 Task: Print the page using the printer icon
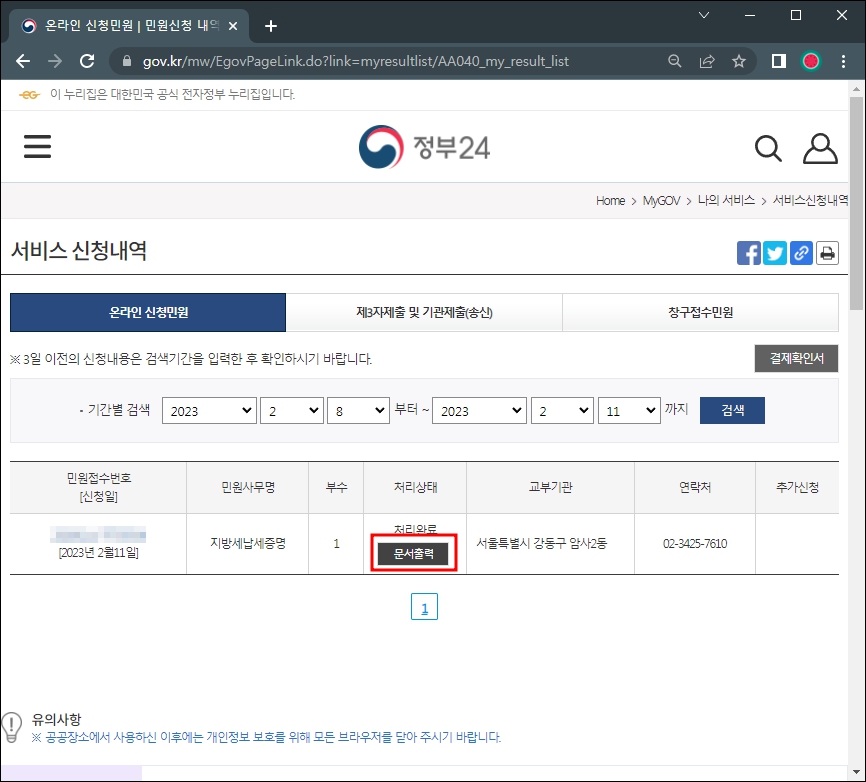point(827,252)
